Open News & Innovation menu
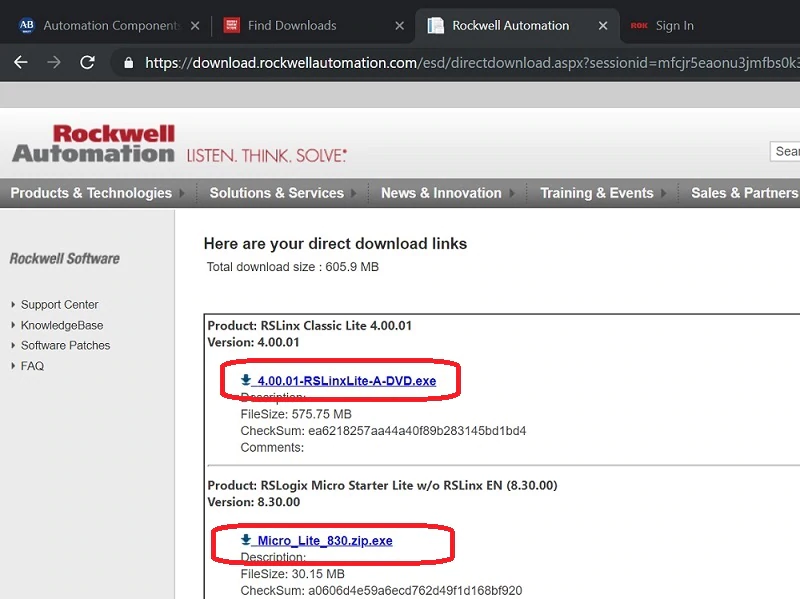The width and height of the screenshot is (800, 599). (441, 193)
